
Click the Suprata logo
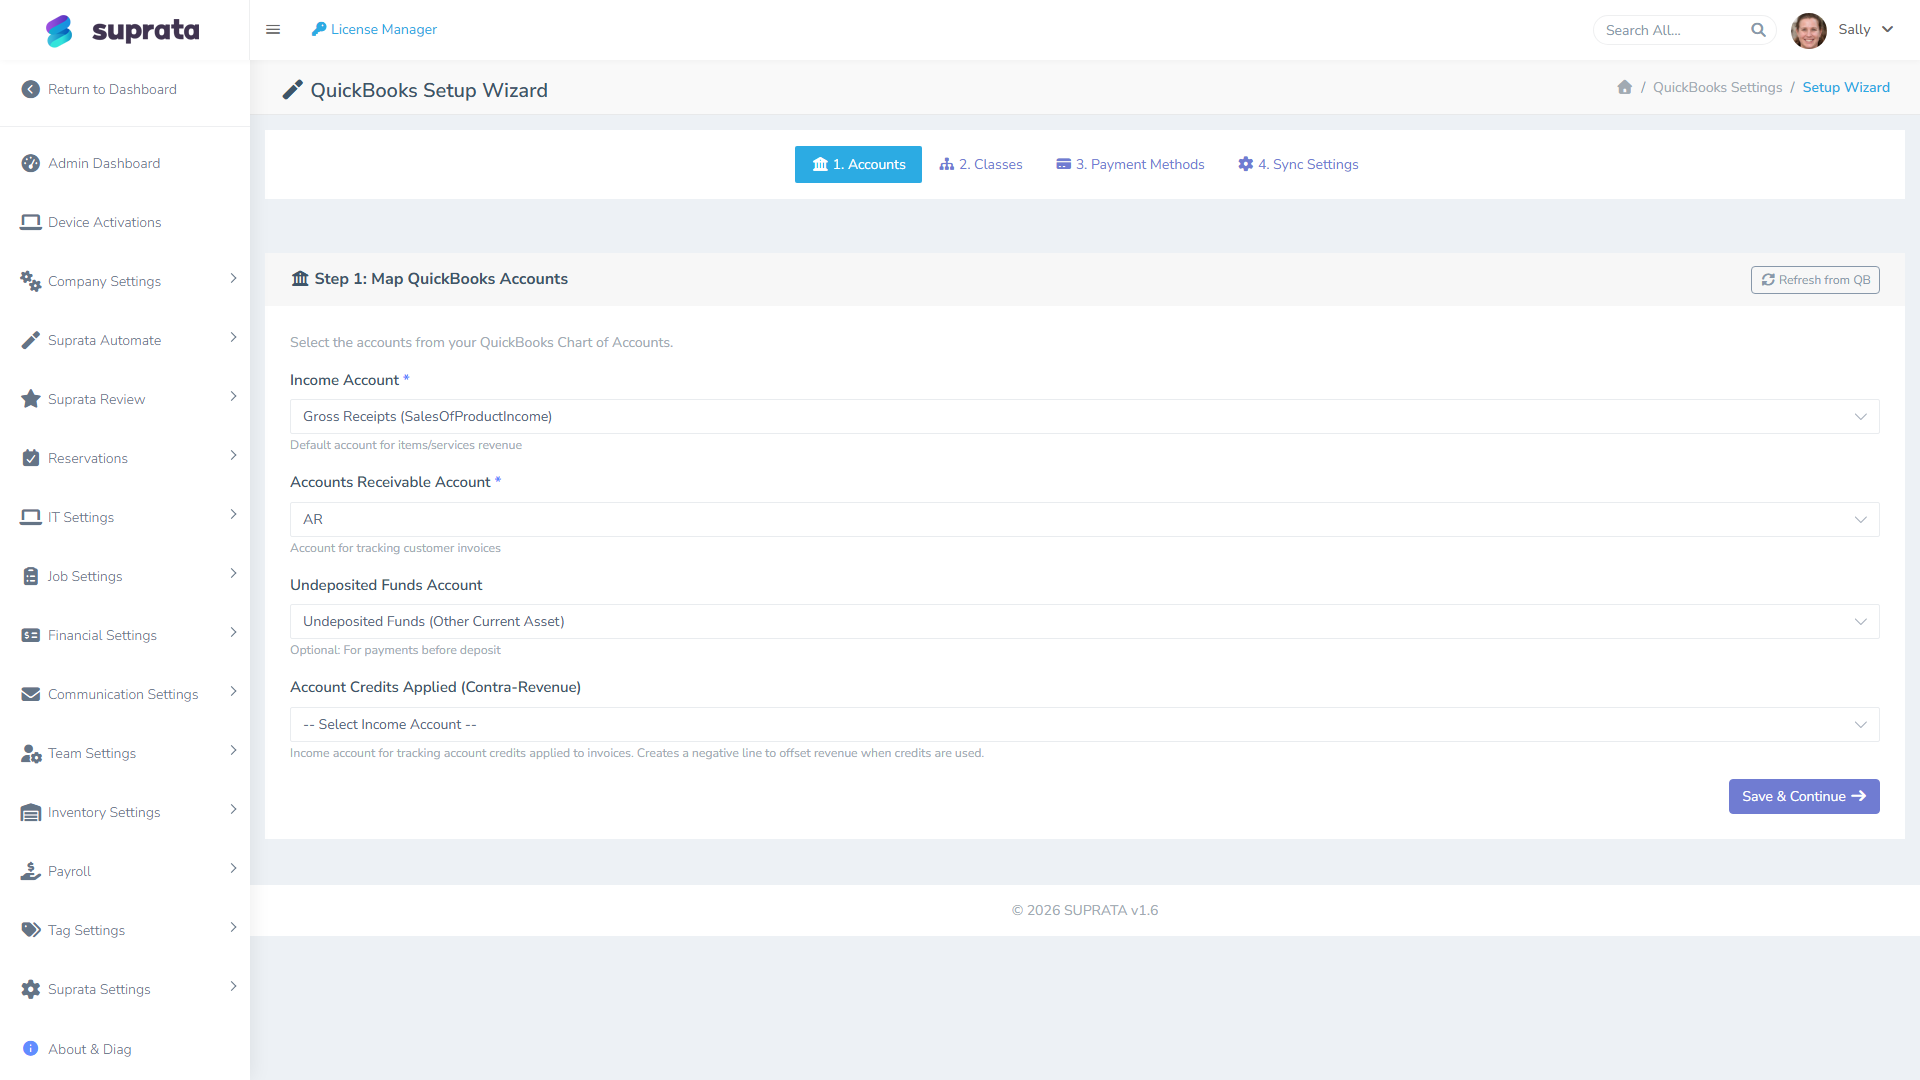(x=123, y=30)
